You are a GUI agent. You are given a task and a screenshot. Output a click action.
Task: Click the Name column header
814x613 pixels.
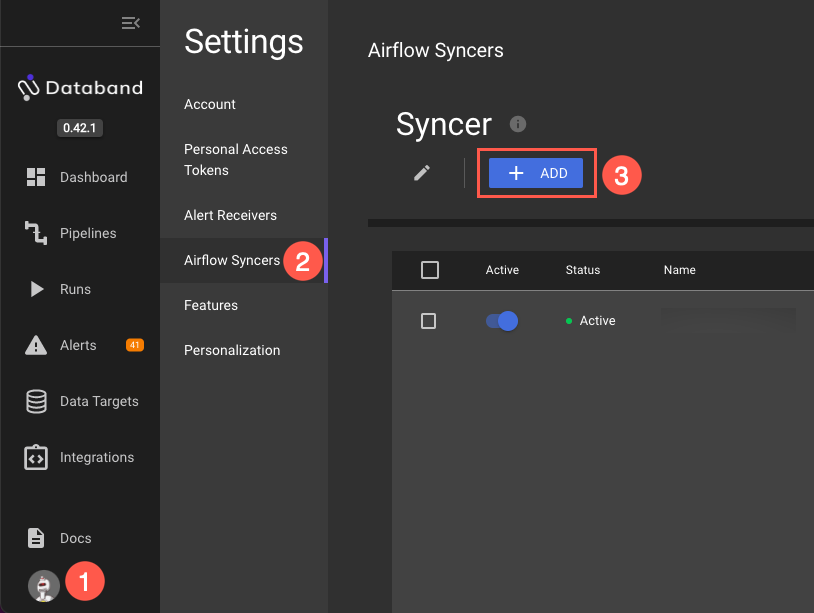click(680, 270)
